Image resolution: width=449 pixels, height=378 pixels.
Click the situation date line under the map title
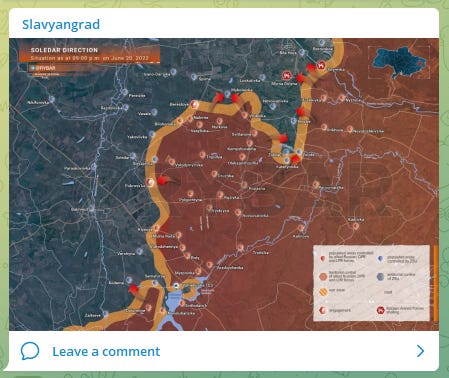click(89, 58)
